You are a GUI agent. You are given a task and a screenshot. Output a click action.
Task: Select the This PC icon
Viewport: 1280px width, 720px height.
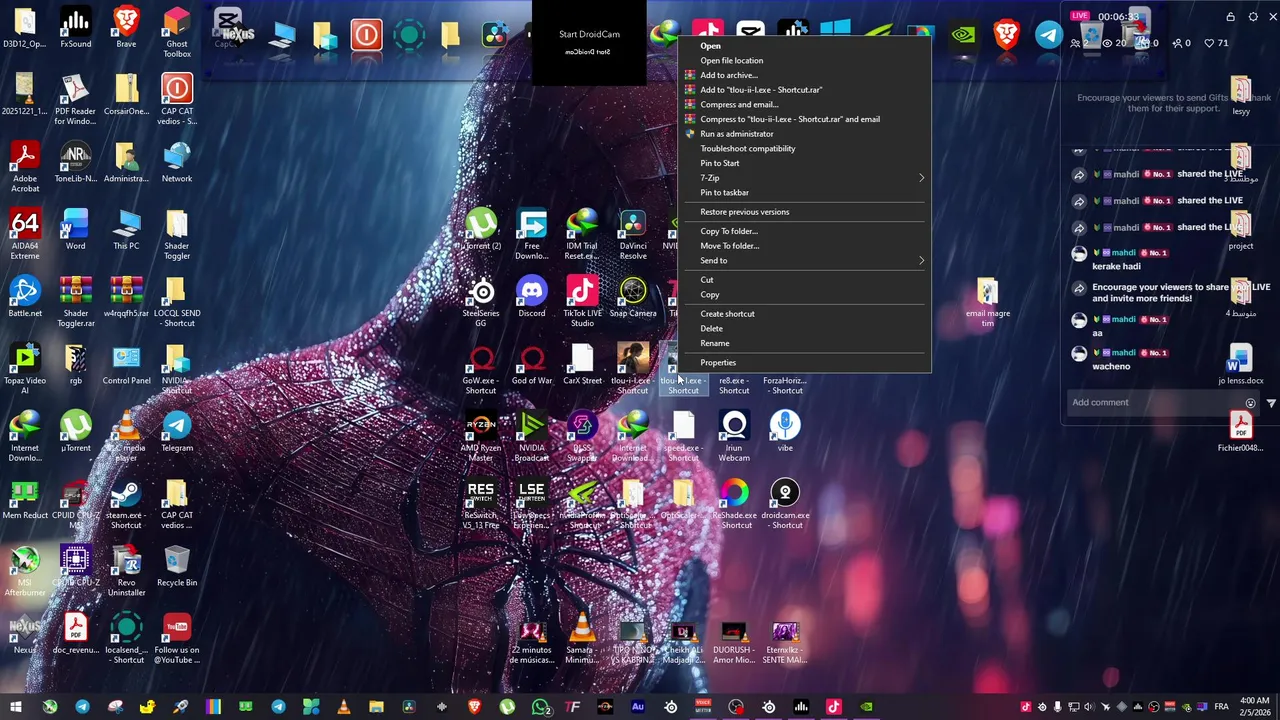coord(126,229)
